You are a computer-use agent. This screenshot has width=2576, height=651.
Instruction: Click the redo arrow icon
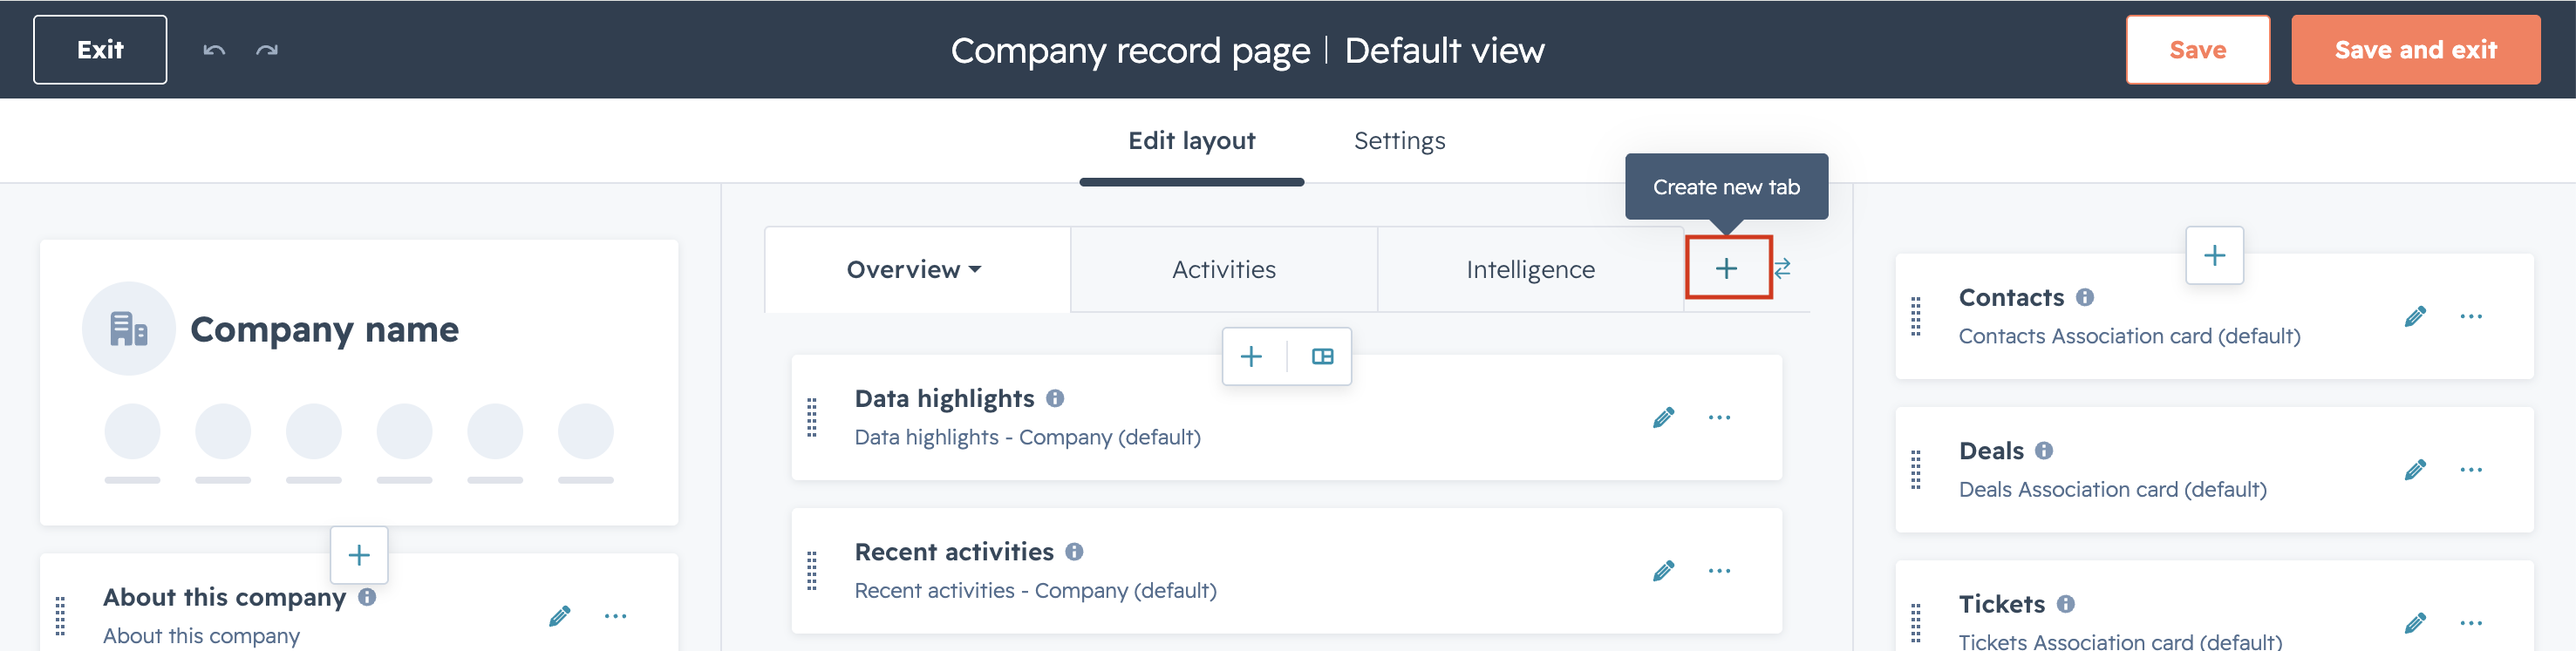[x=267, y=50]
